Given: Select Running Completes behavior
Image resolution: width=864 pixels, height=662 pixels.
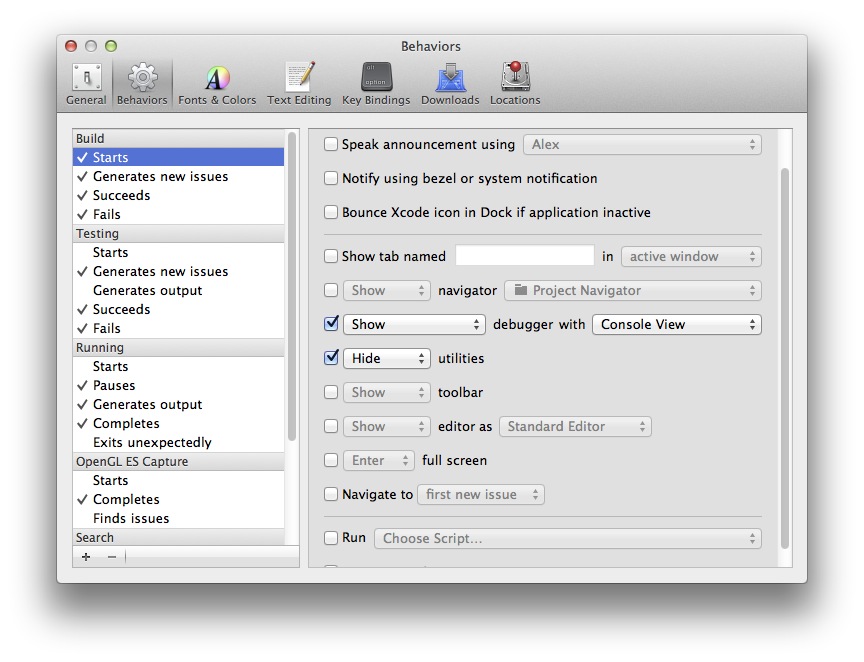Looking at the screenshot, I should 179,423.
